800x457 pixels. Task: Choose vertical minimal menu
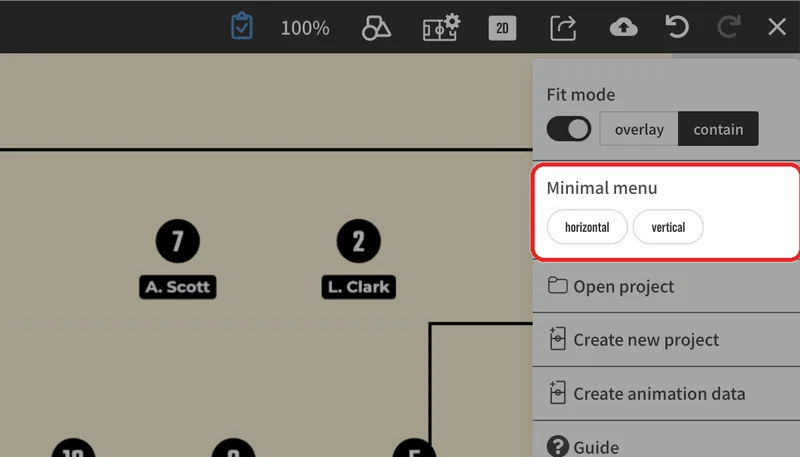pyautogui.click(x=668, y=227)
